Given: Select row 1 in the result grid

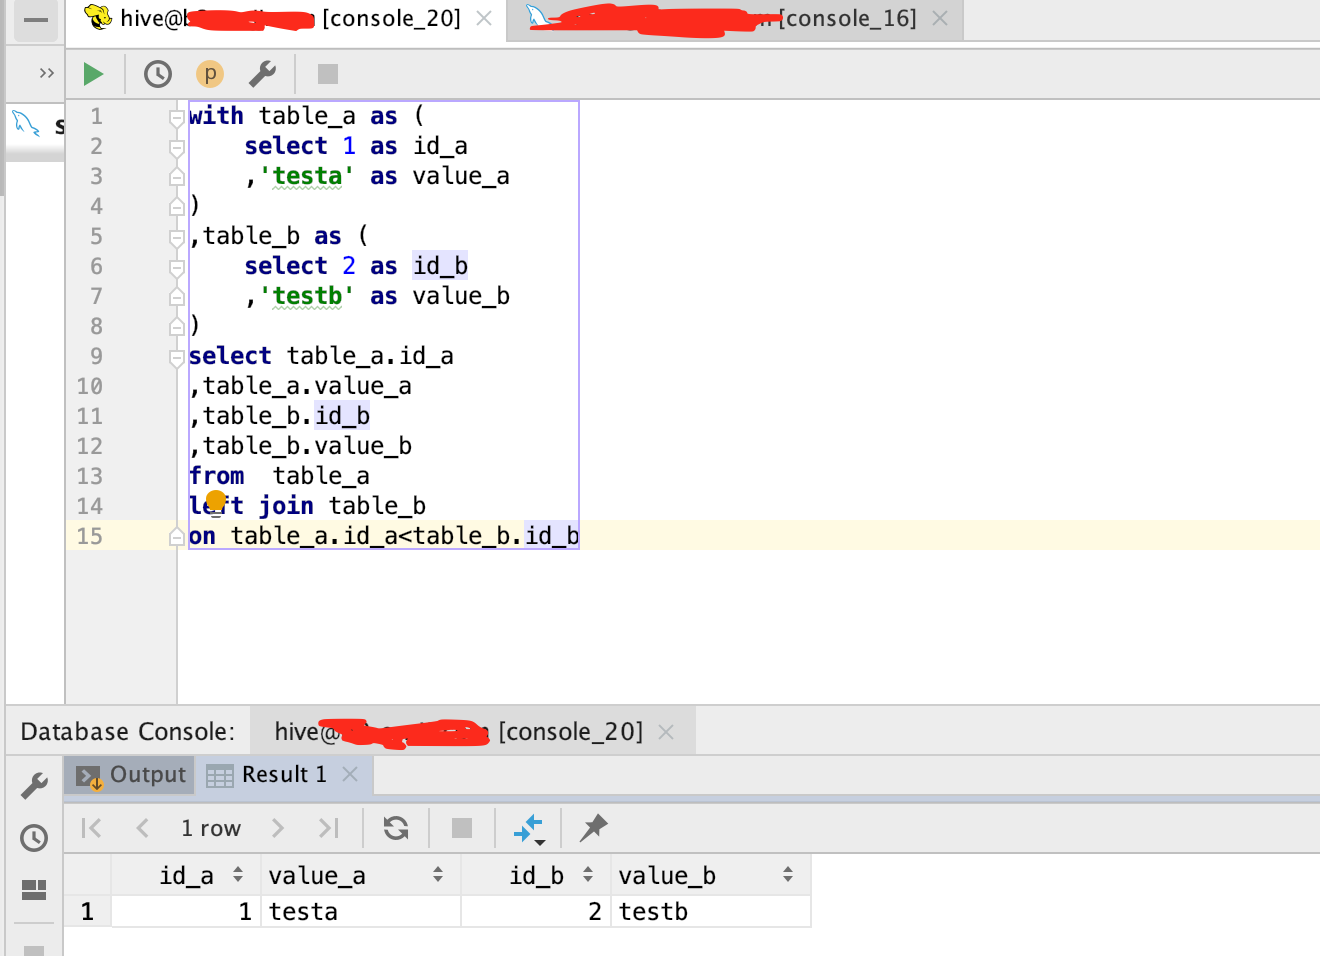Looking at the screenshot, I should coord(87,911).
